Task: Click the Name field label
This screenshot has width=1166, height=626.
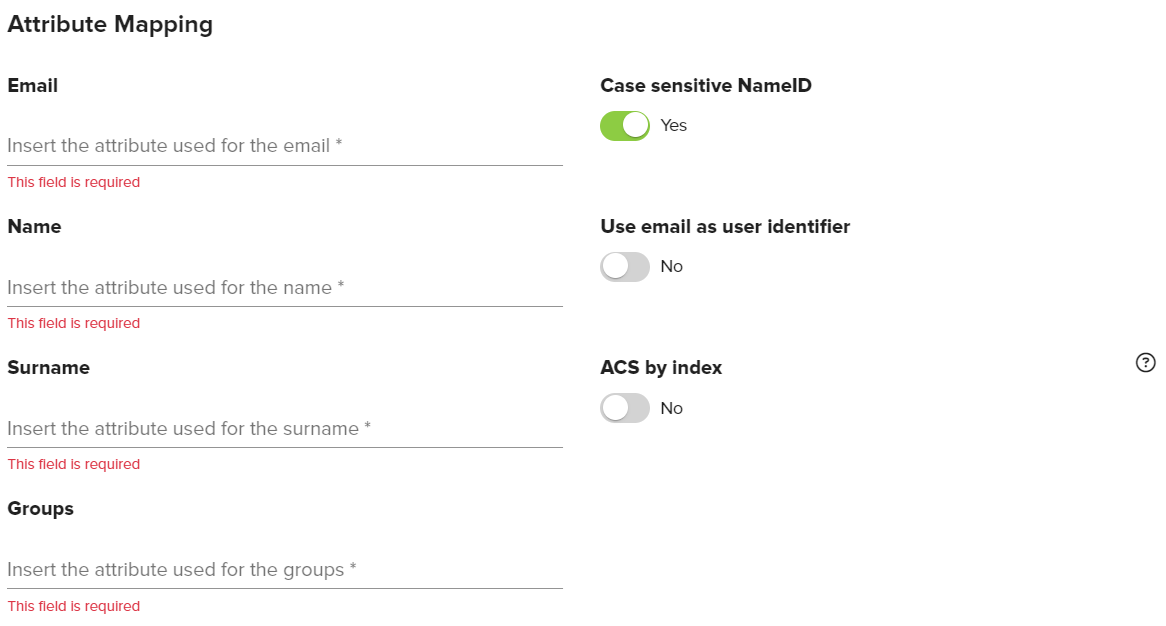Action: pyautogui.click(x=34, y=227)
